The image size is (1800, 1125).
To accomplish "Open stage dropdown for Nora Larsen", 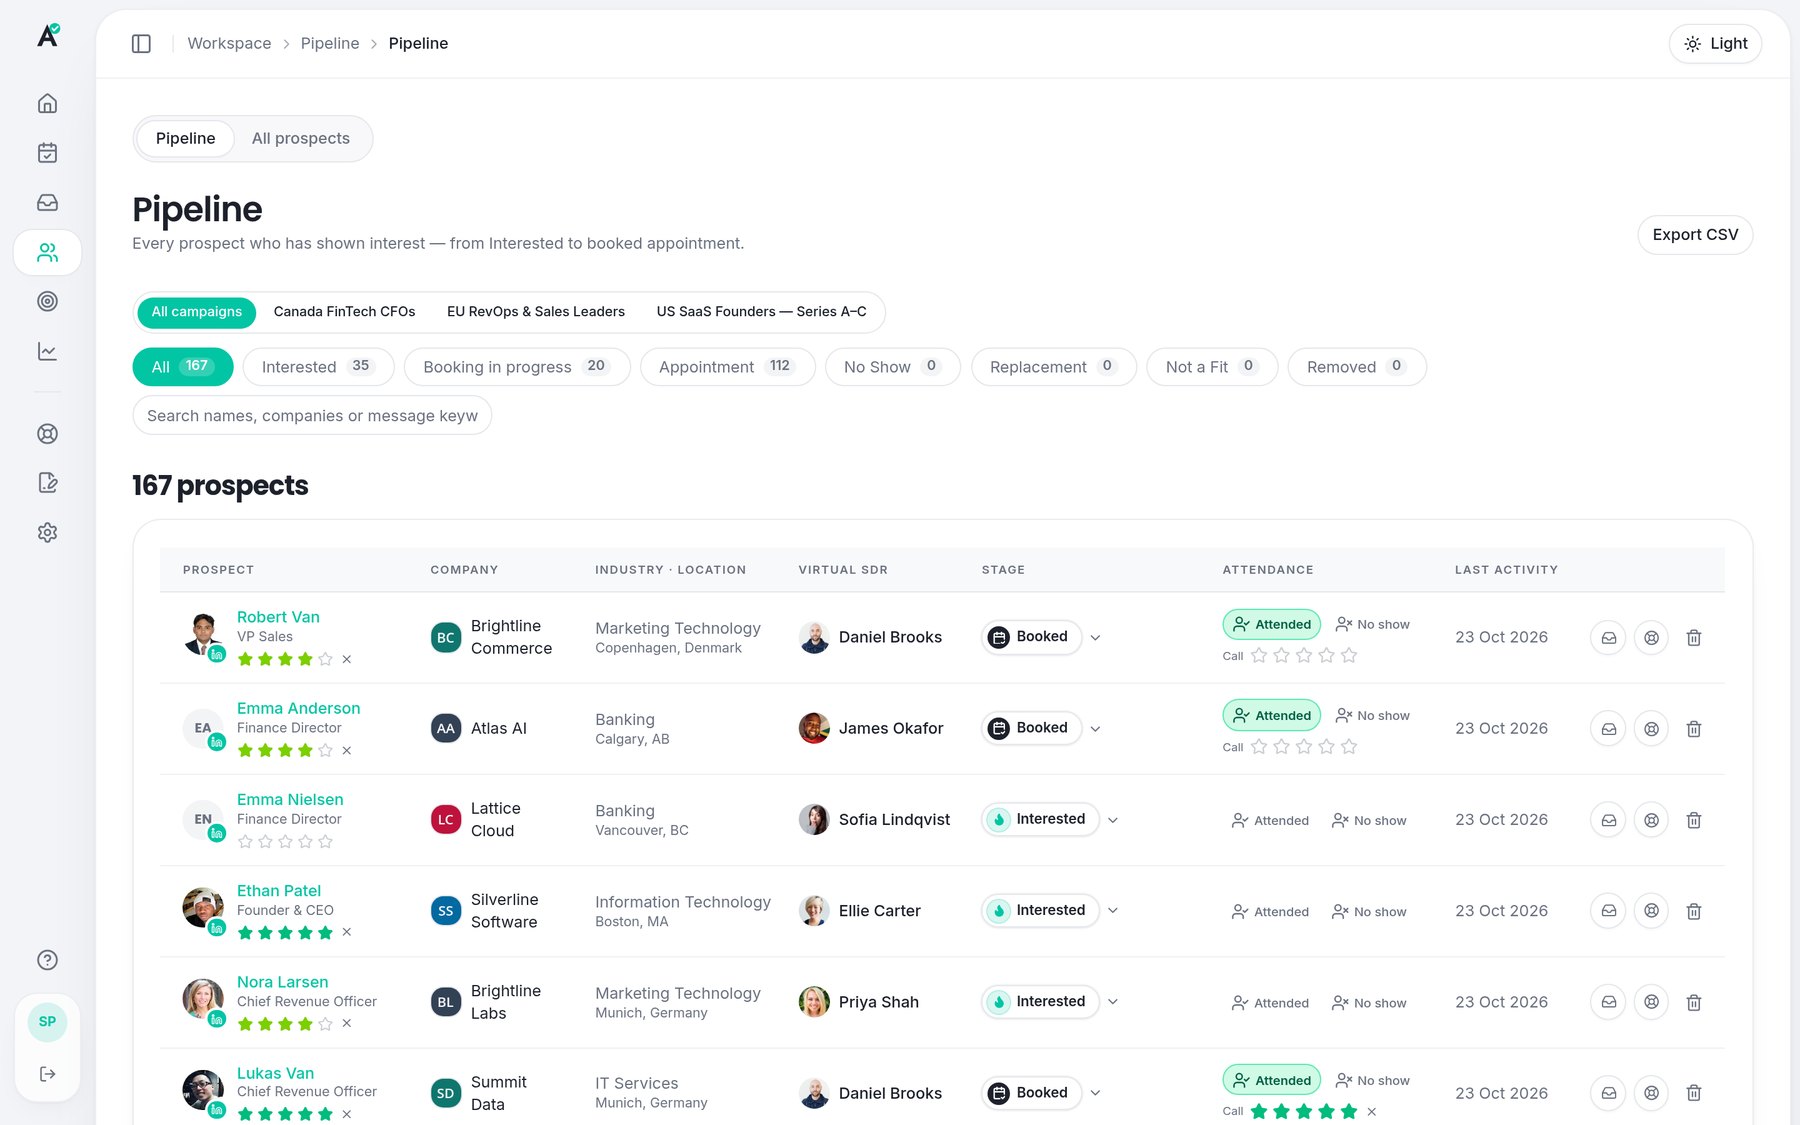I will pos(1113,1002).
